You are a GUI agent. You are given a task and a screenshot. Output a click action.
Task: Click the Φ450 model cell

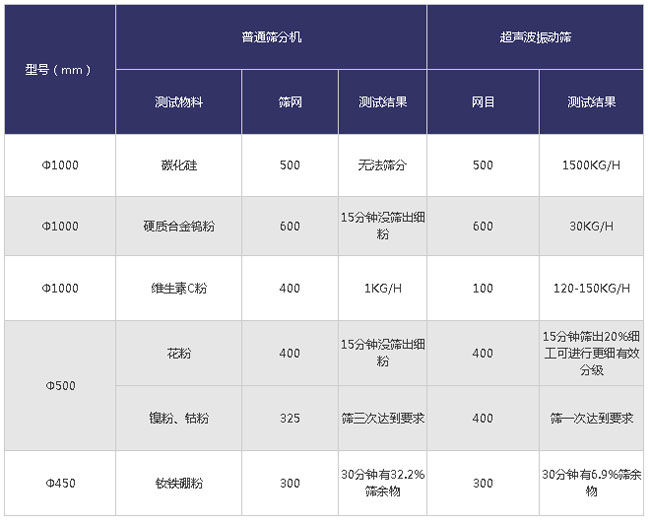click(59, 483)
